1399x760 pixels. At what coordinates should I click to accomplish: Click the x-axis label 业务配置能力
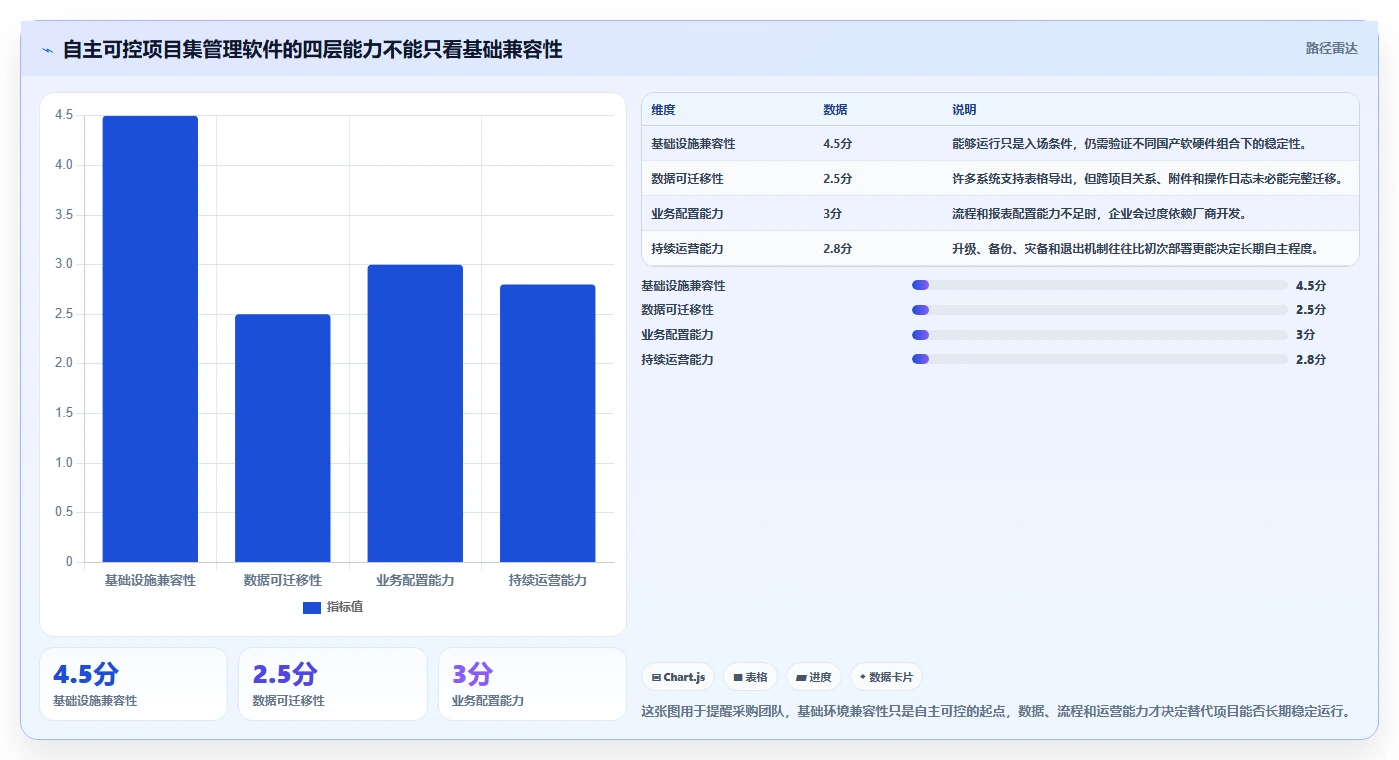click(x=415, y=580)
